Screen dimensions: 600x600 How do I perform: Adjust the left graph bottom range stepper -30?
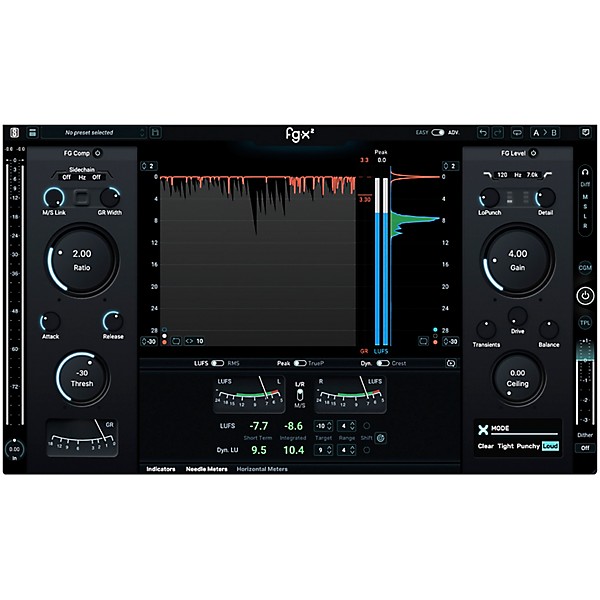149,341
